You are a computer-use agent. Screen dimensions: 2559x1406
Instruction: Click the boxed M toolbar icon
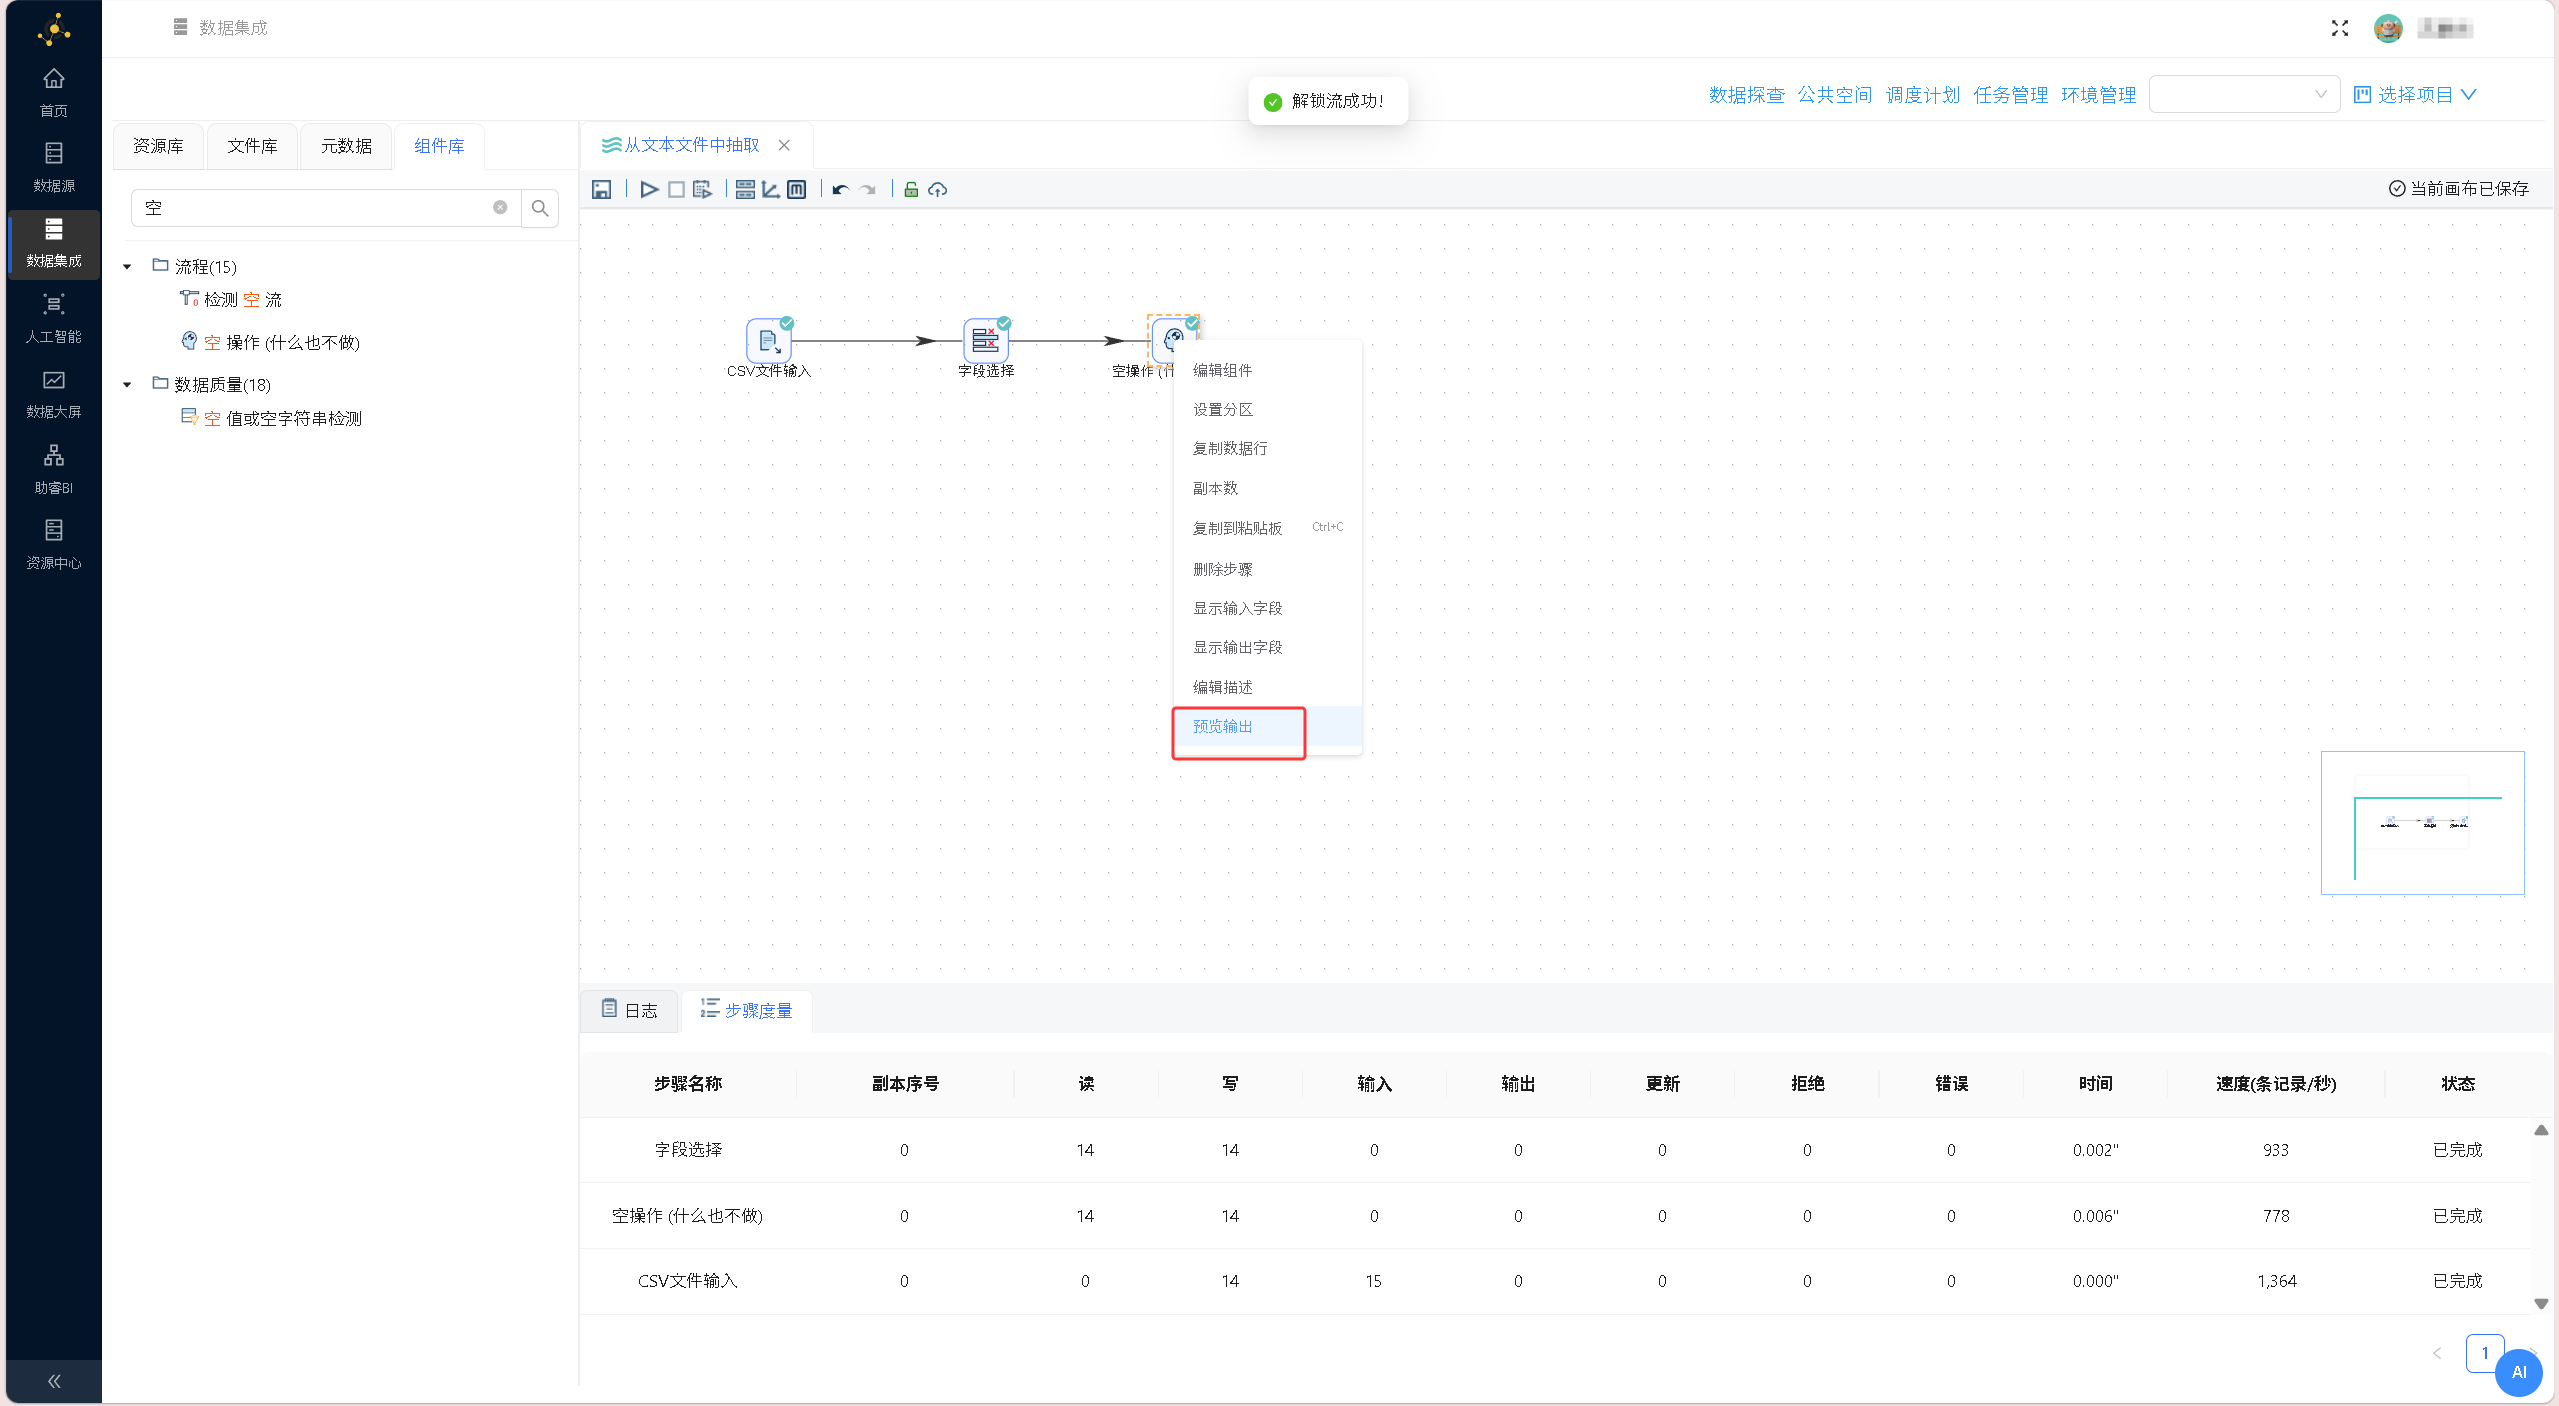coord(796,189)
